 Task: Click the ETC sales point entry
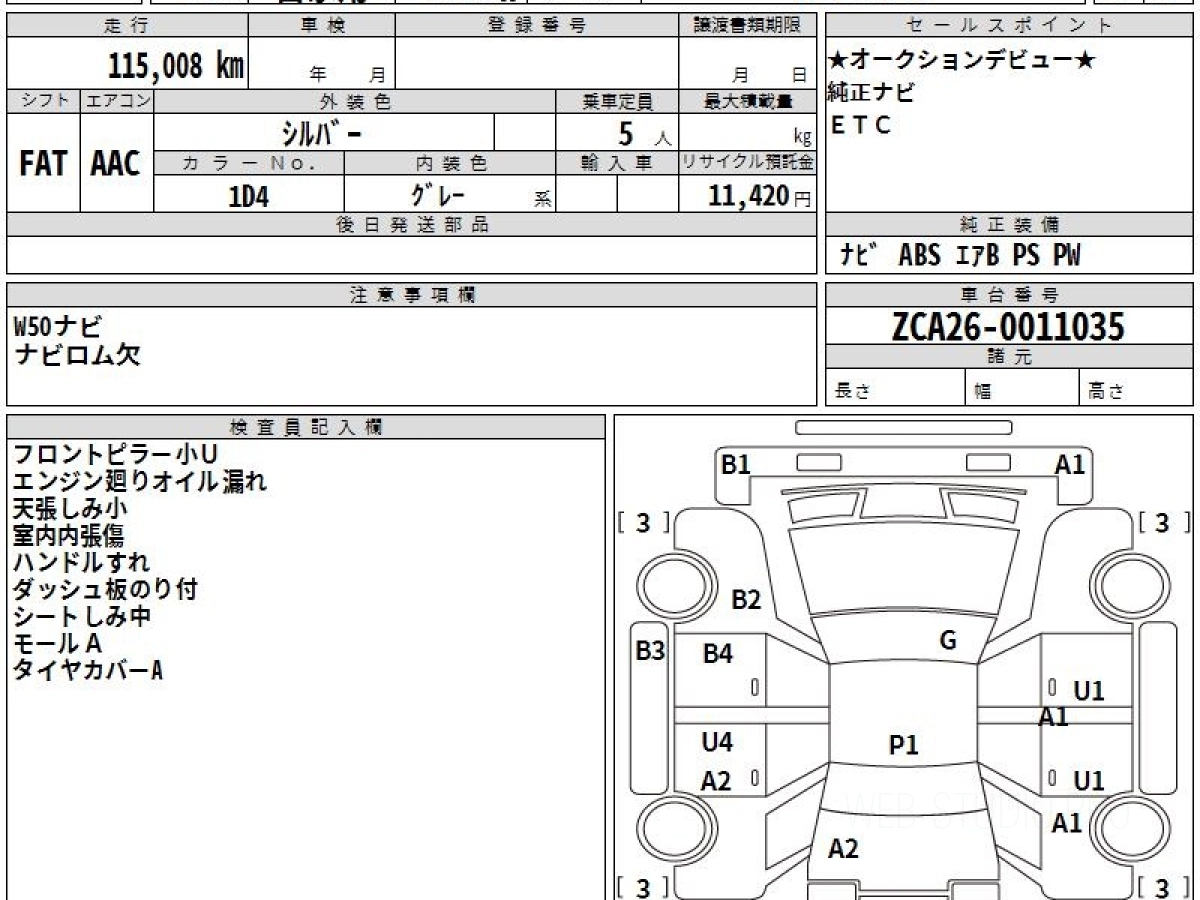click(x=860, y=126)
